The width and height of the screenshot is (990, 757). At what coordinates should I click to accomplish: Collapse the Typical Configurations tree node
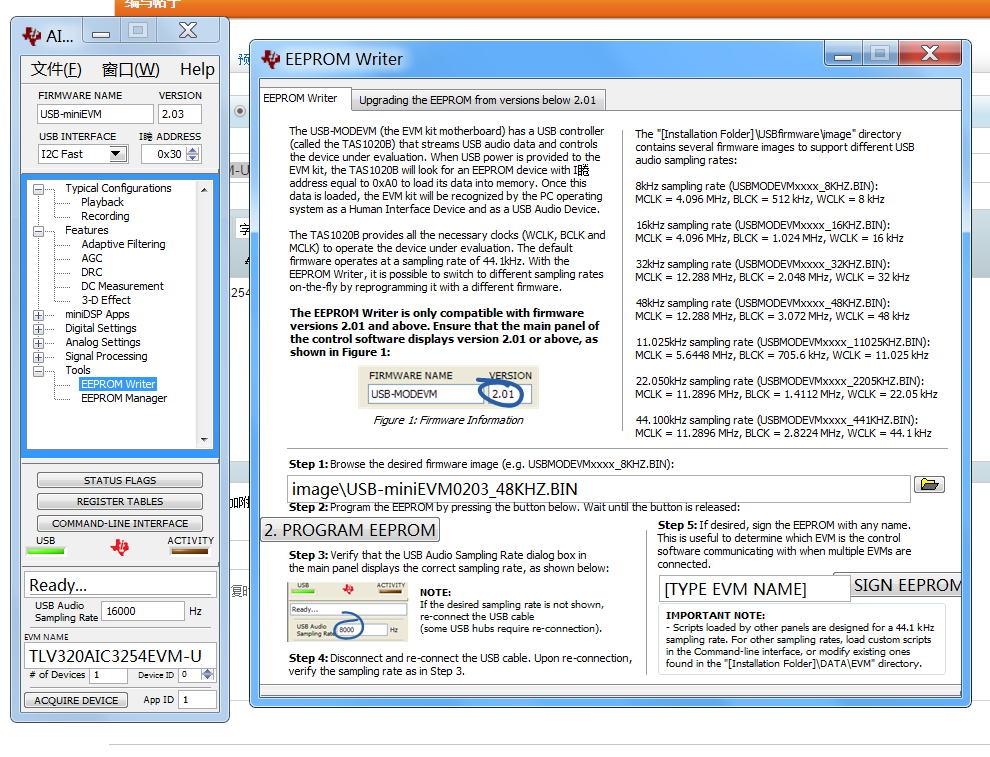[39, 189]
